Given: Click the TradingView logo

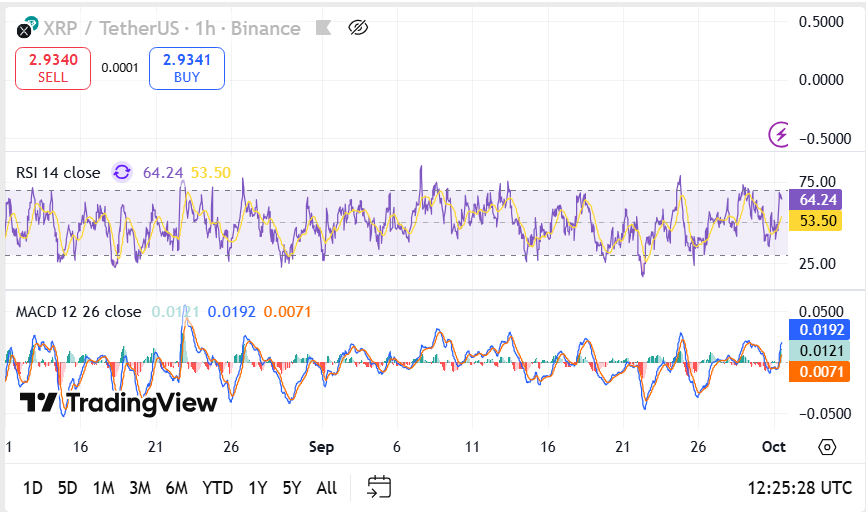Looking at the screenshot, I should pos(118,403).
